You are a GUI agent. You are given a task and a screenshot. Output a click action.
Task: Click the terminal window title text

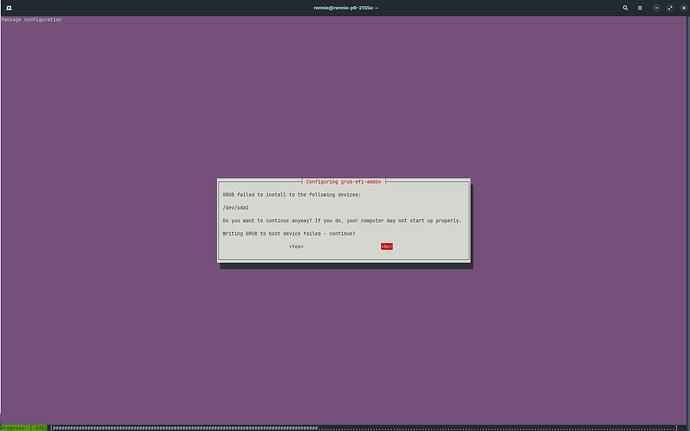(x=344, y=7)
